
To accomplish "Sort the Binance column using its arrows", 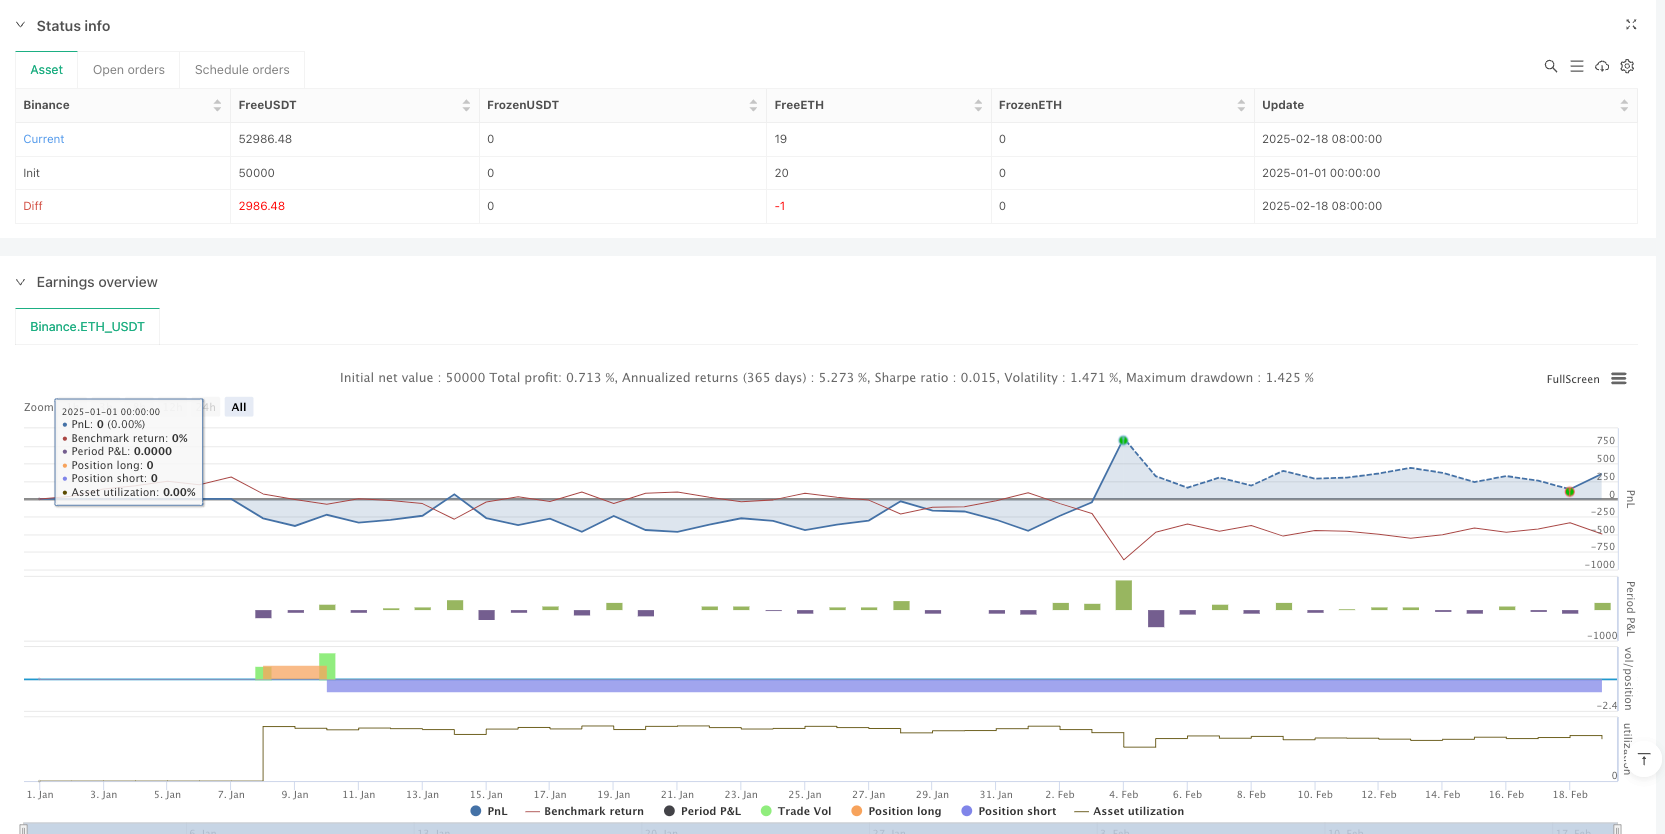I will click(x=217, y=105).
